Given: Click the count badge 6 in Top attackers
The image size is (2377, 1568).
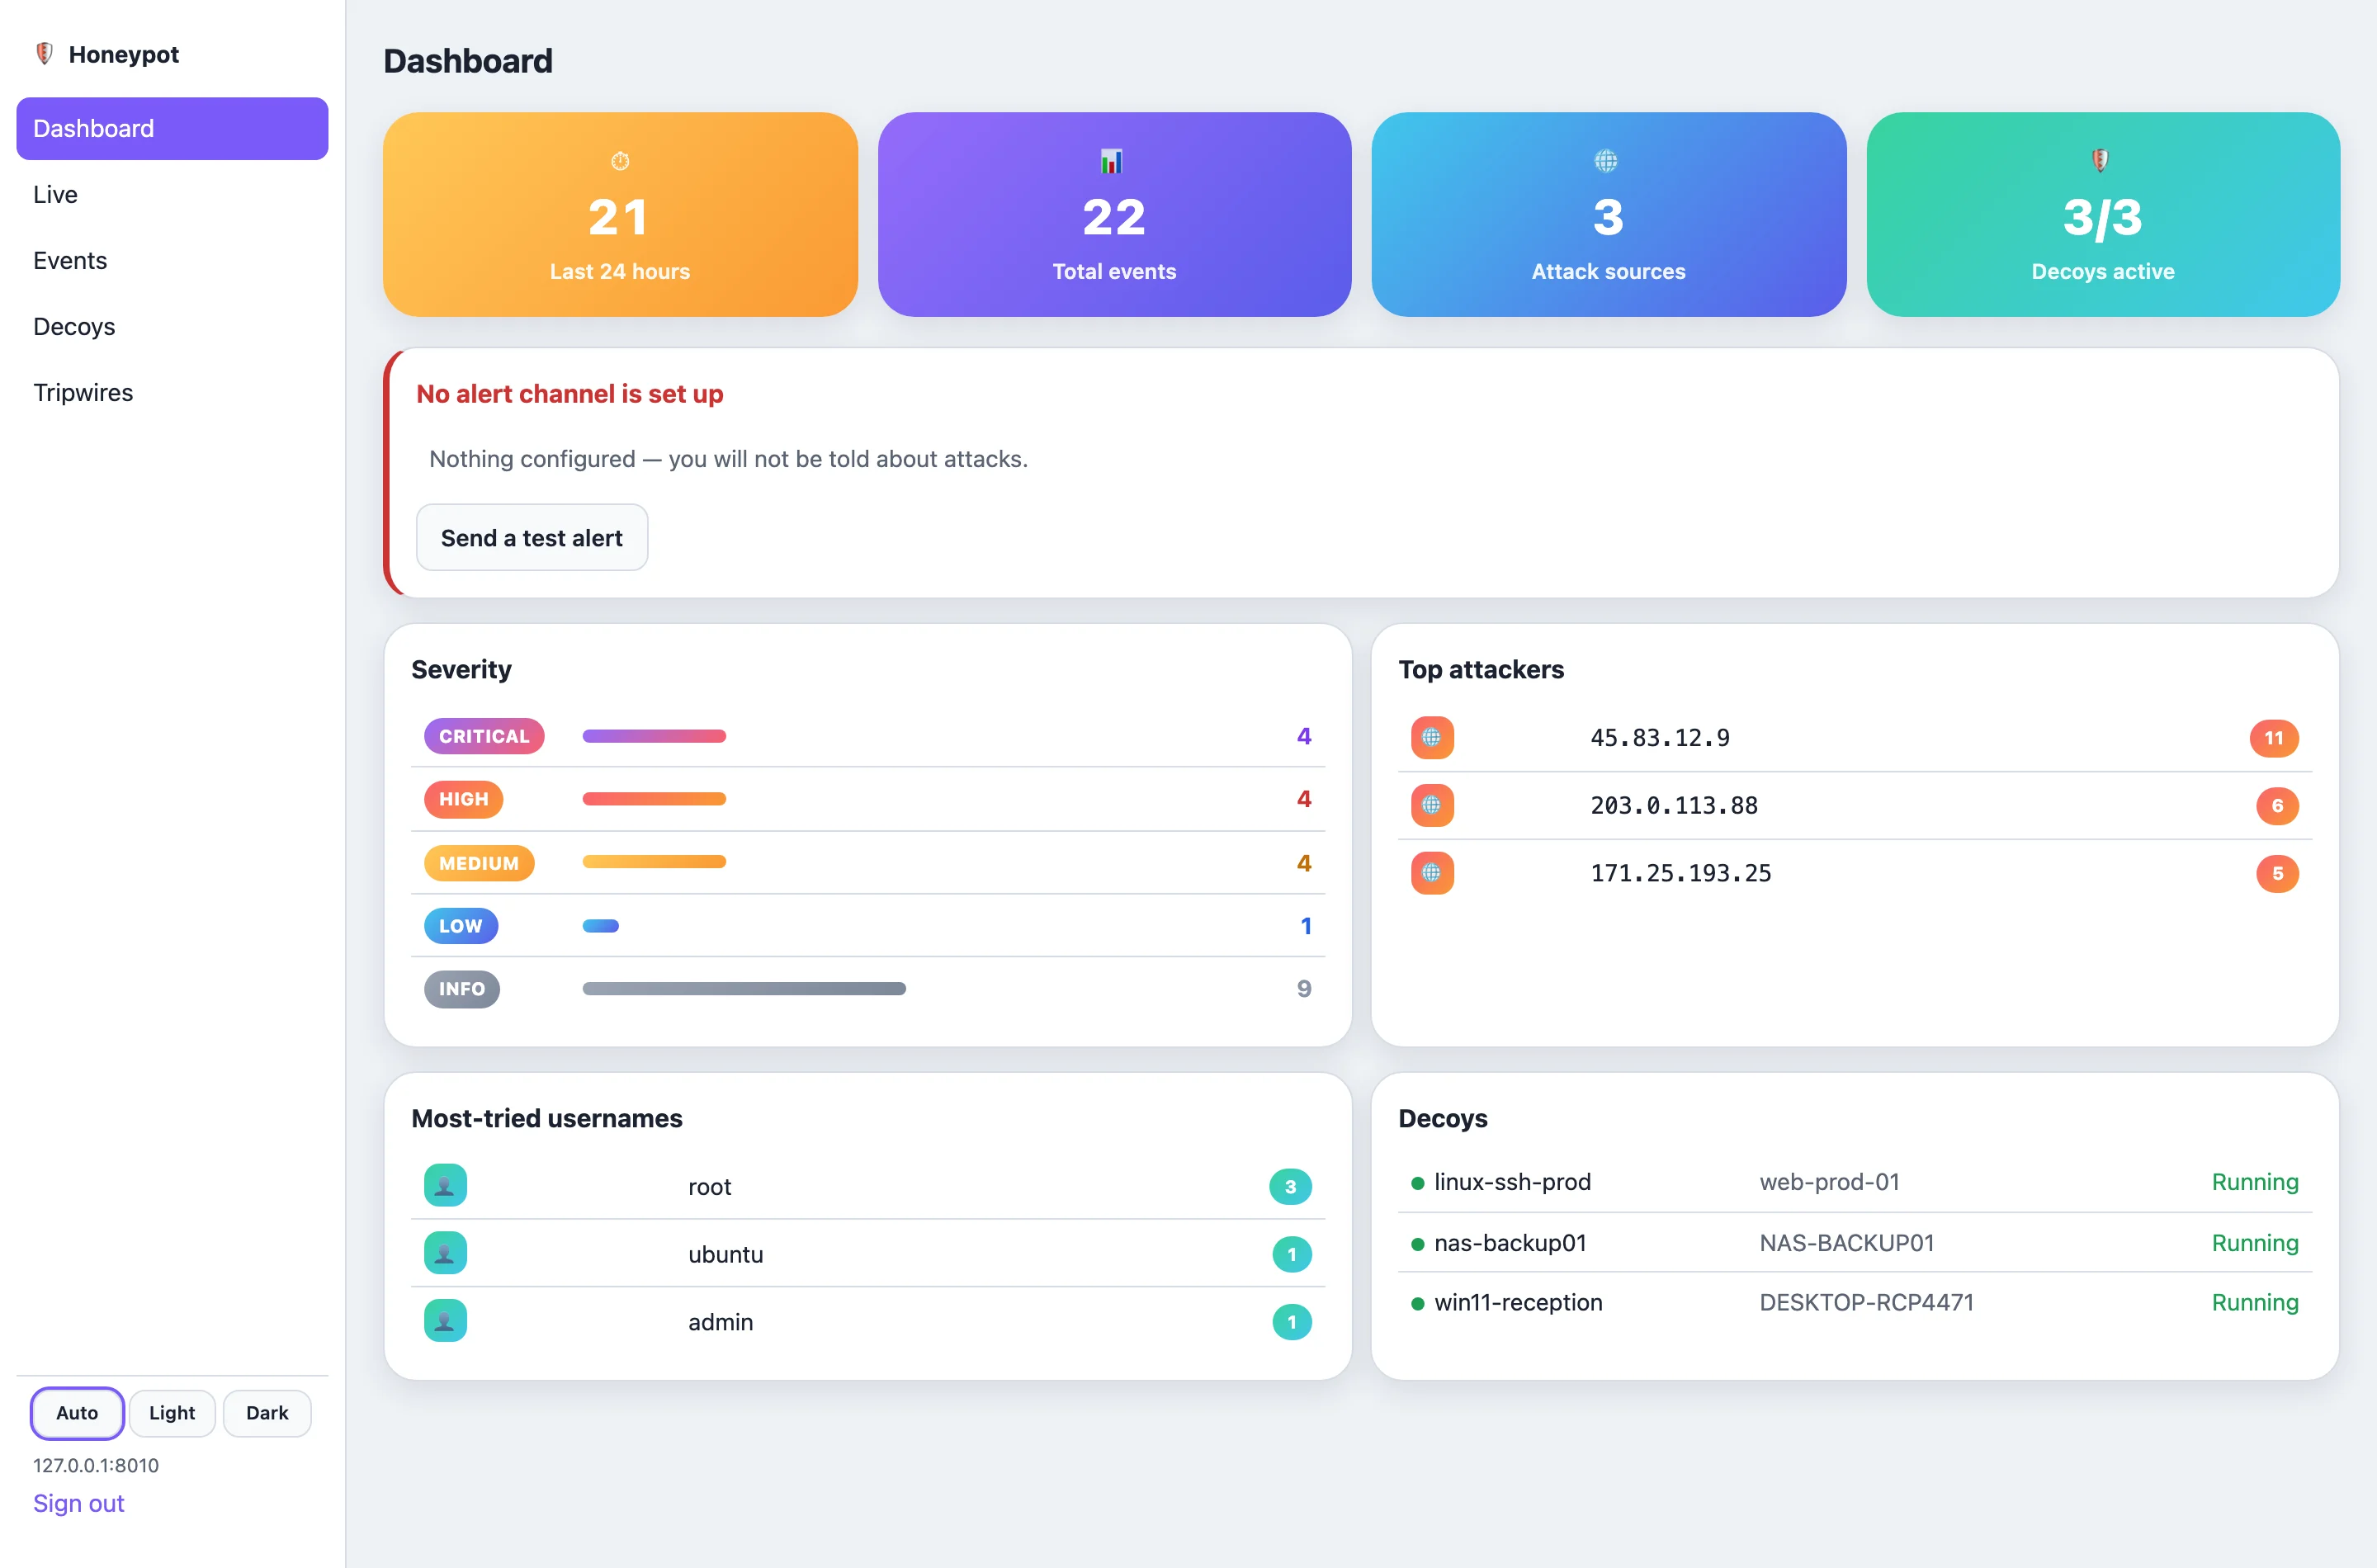Looking at the screenshot, I should tap(2277, 805).
